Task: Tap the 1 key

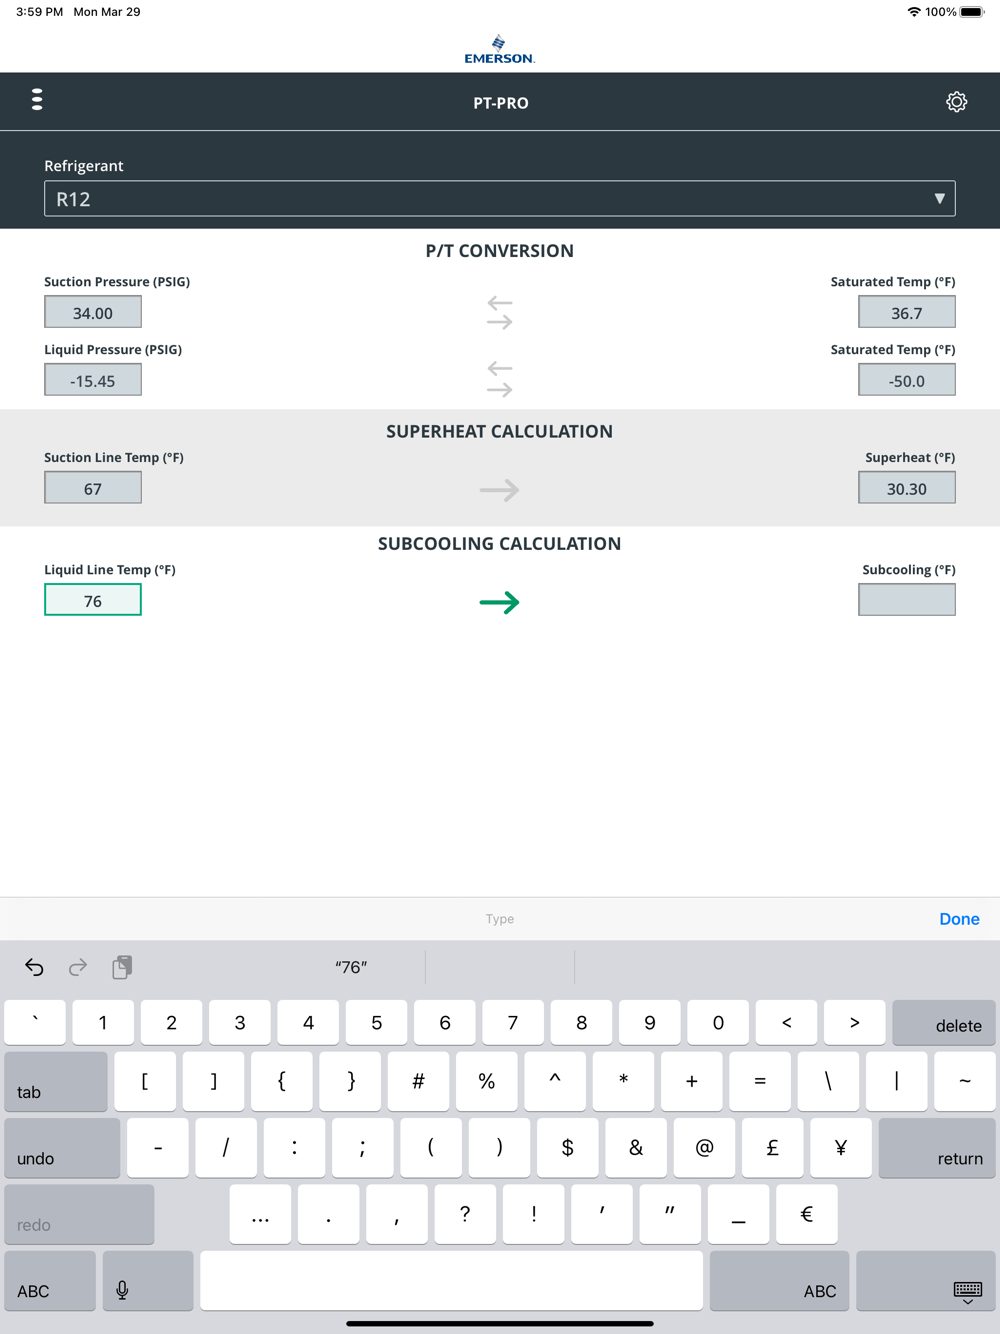Action: click(103, 1023)
